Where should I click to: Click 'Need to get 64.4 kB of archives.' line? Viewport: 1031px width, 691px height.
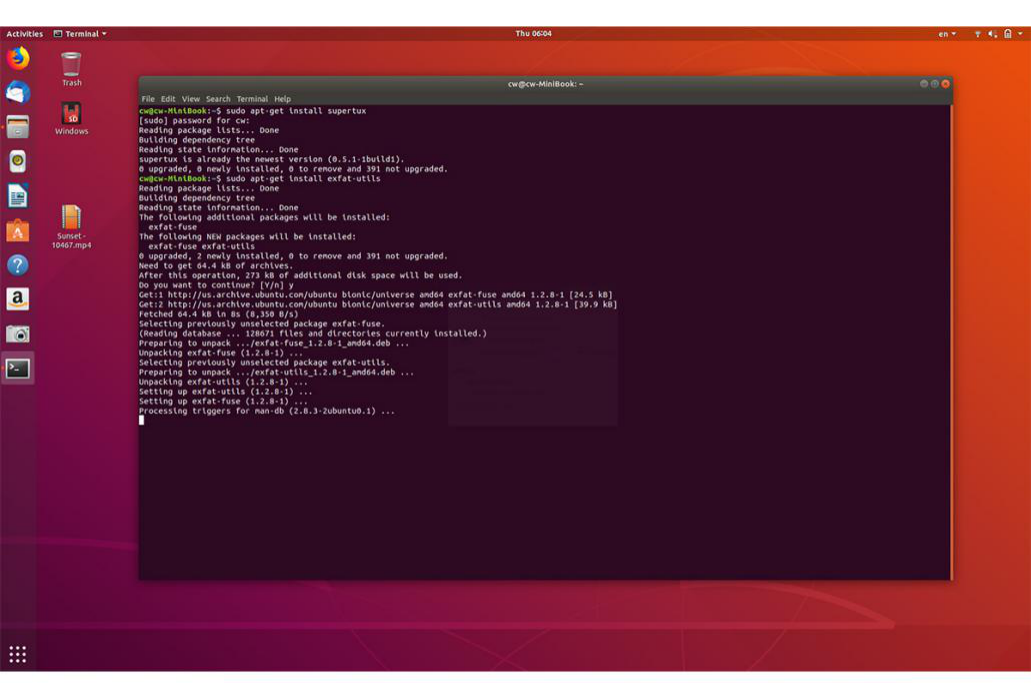click(x=216, y=266)
